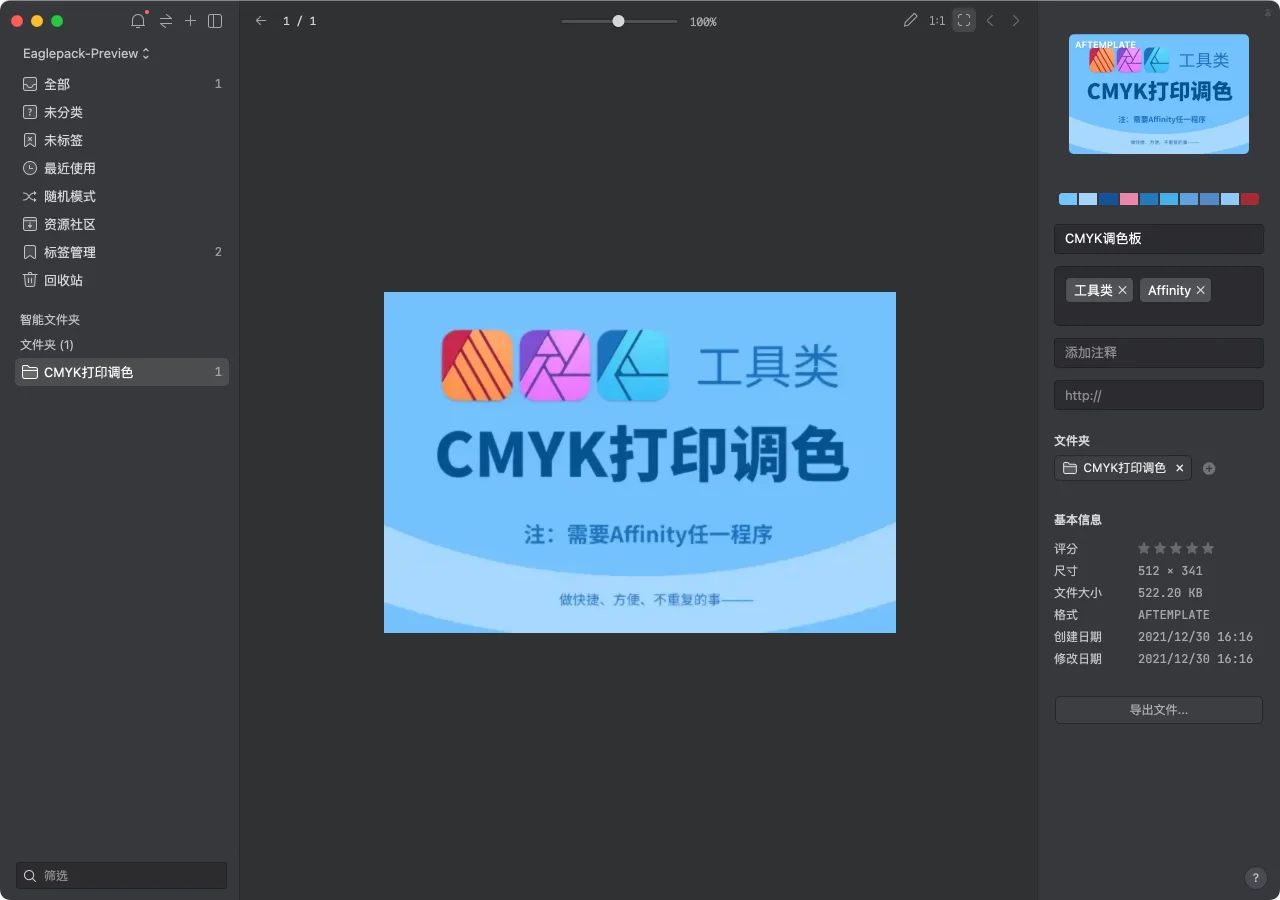1280x900 pixels.
Task: Click the 文件夹 (1) section header
Action: click(x=47, y=344)
